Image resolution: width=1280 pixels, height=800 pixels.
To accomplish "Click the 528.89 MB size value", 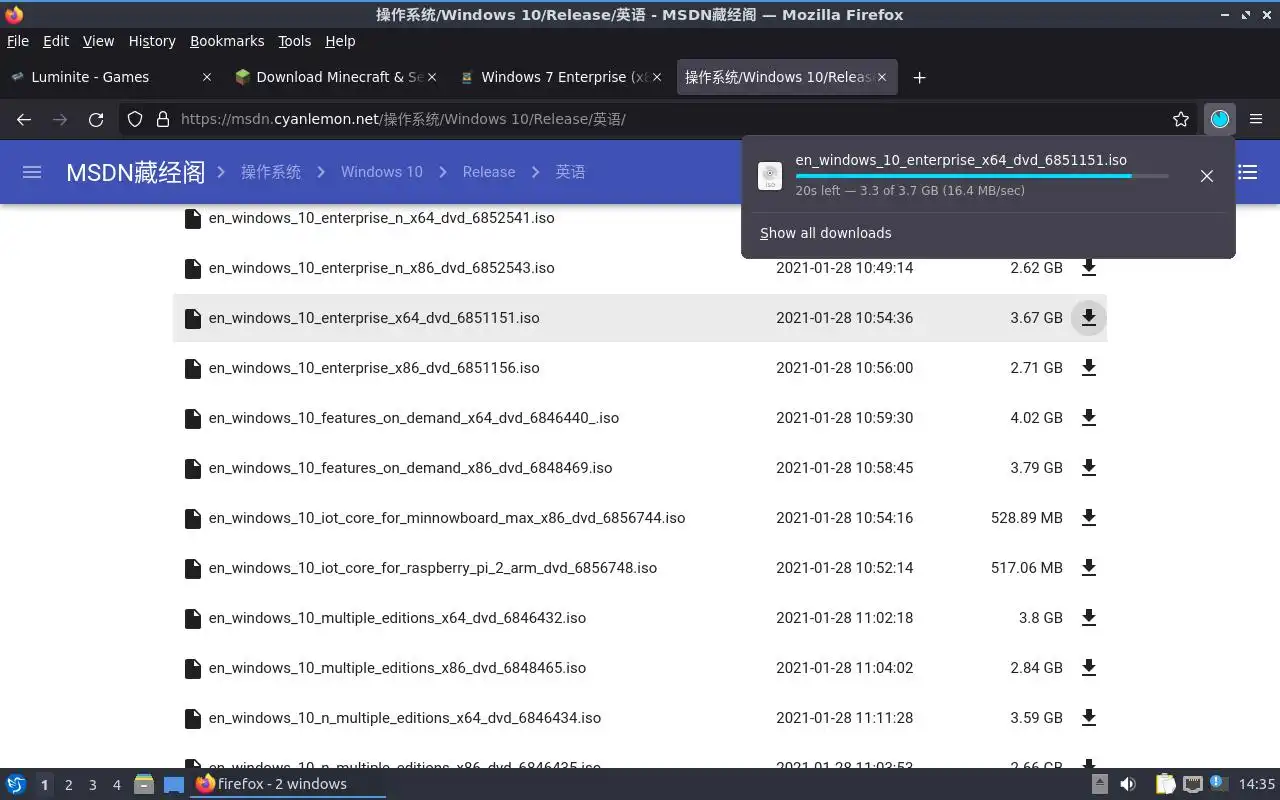I will coord(1027,518).
